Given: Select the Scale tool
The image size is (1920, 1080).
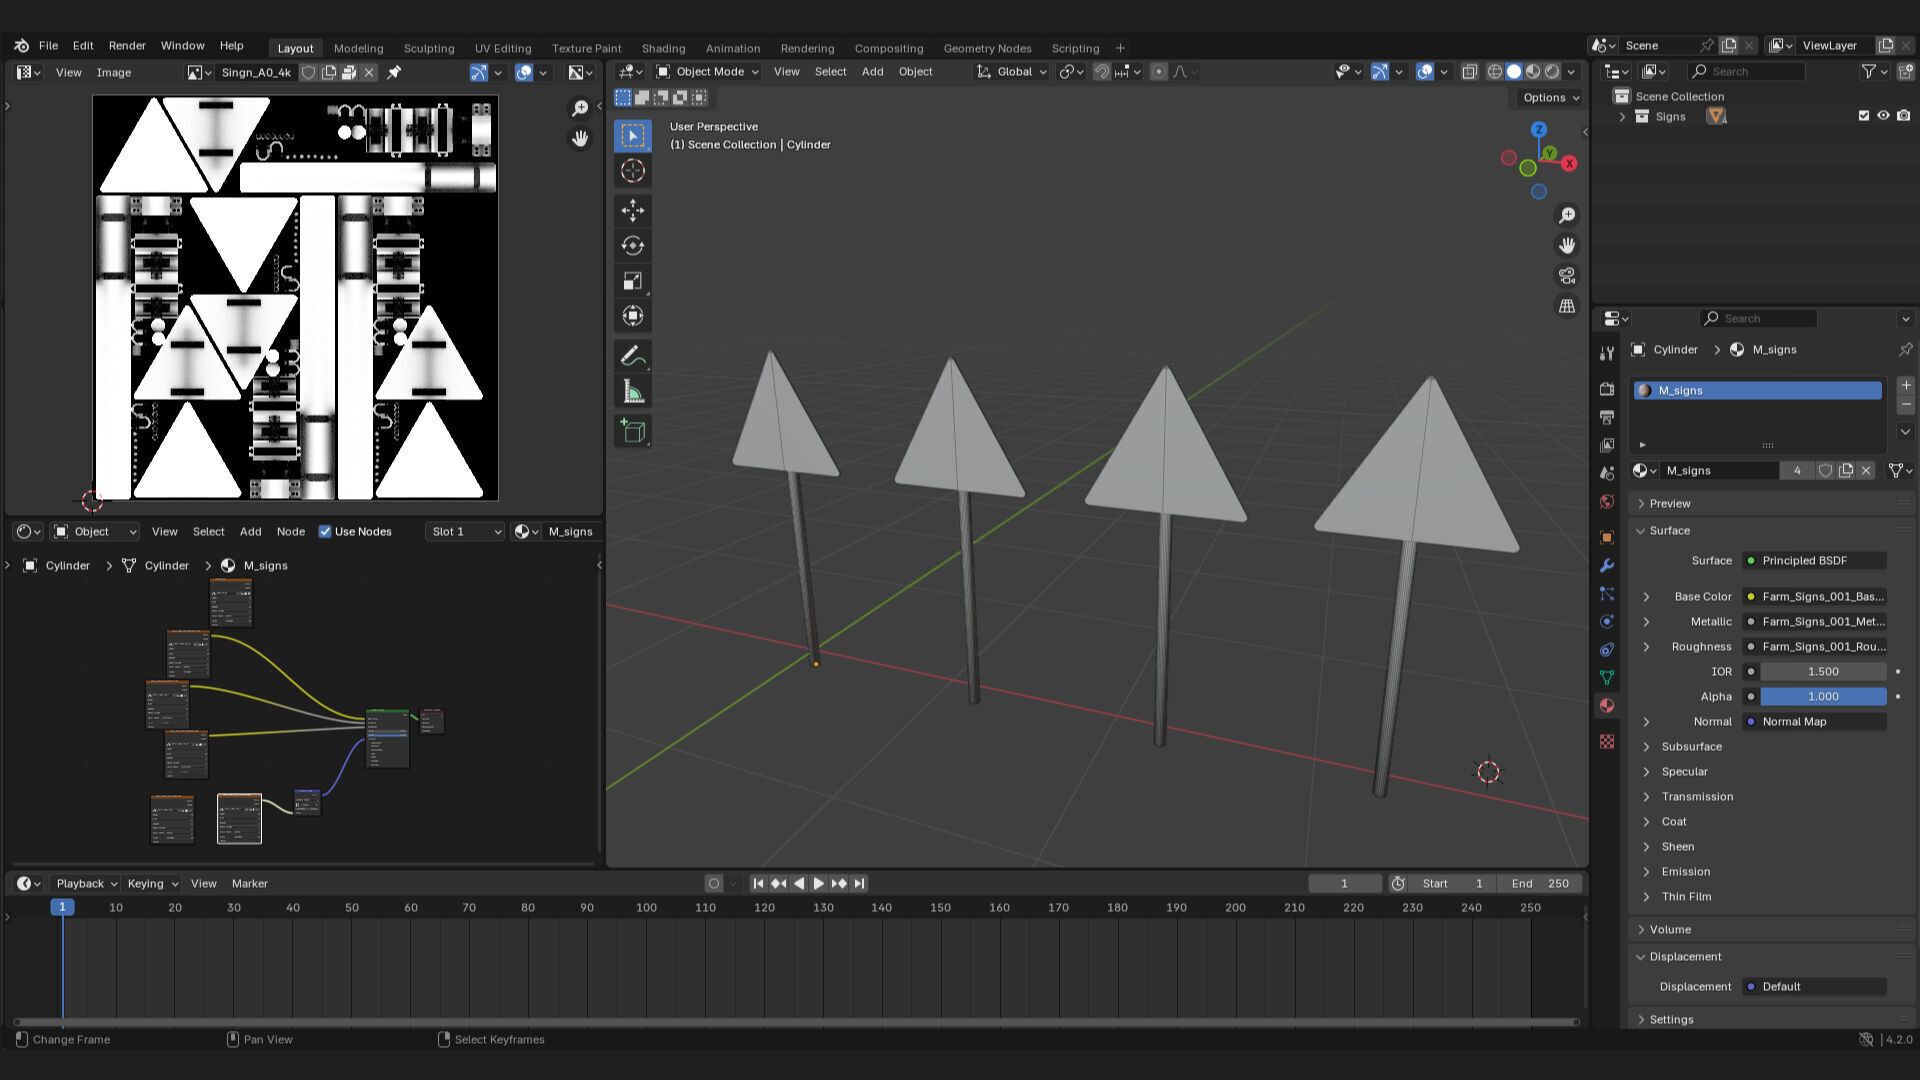Looking at the screenshot, I should (x=632, y=281).
